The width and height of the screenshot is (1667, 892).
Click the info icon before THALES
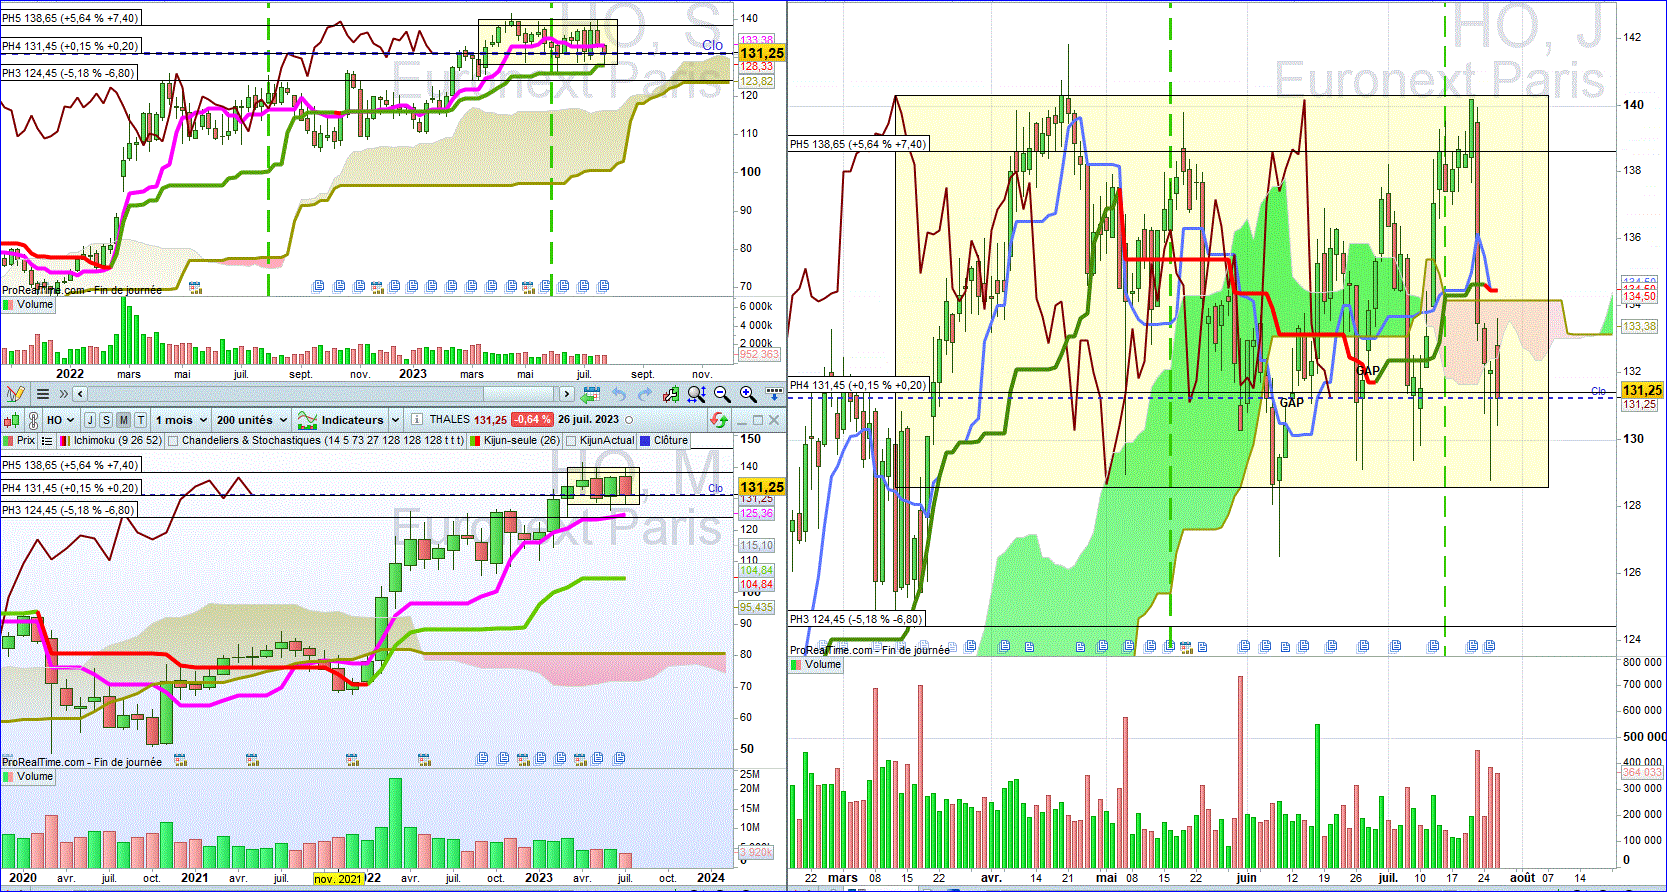point(417,420)
